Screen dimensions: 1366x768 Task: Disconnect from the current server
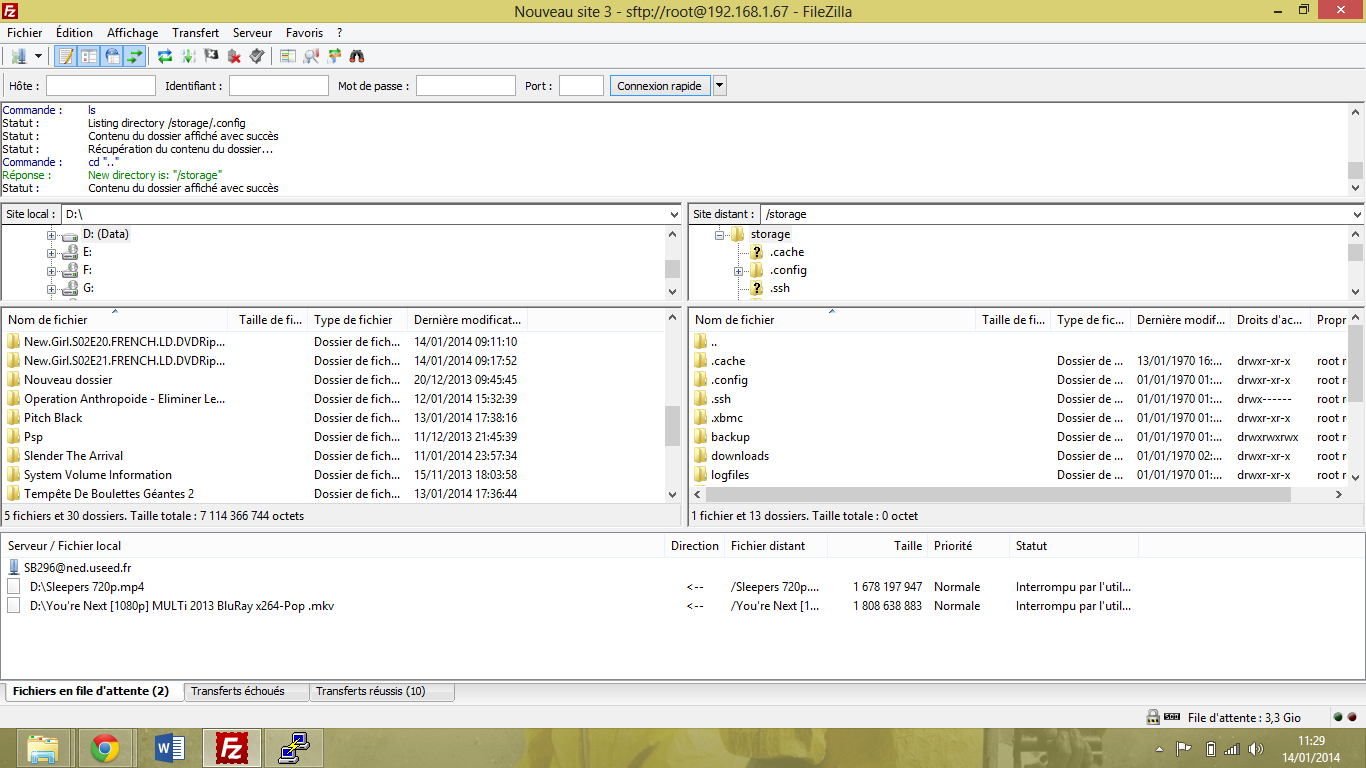click(234, 56)
